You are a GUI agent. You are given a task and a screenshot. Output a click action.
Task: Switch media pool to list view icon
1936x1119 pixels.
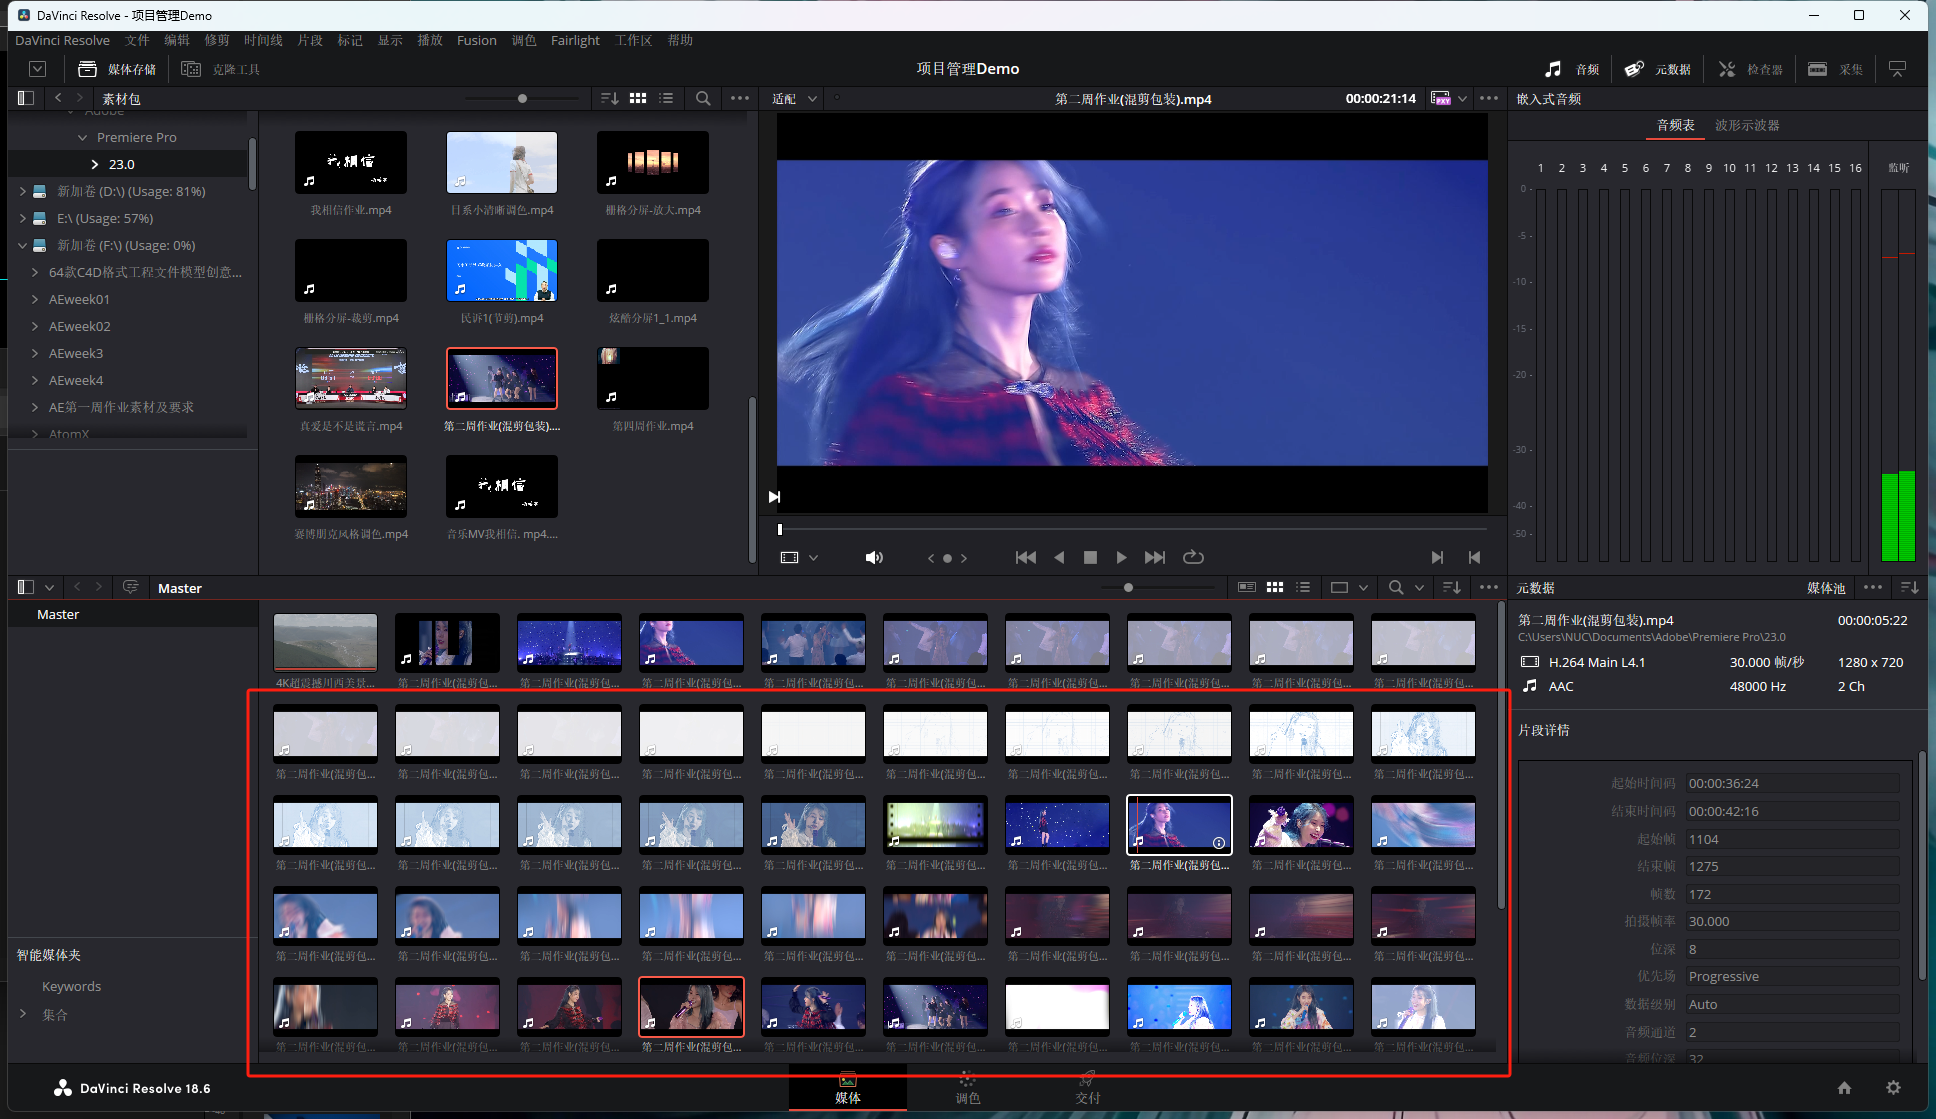click(1303, 587)
